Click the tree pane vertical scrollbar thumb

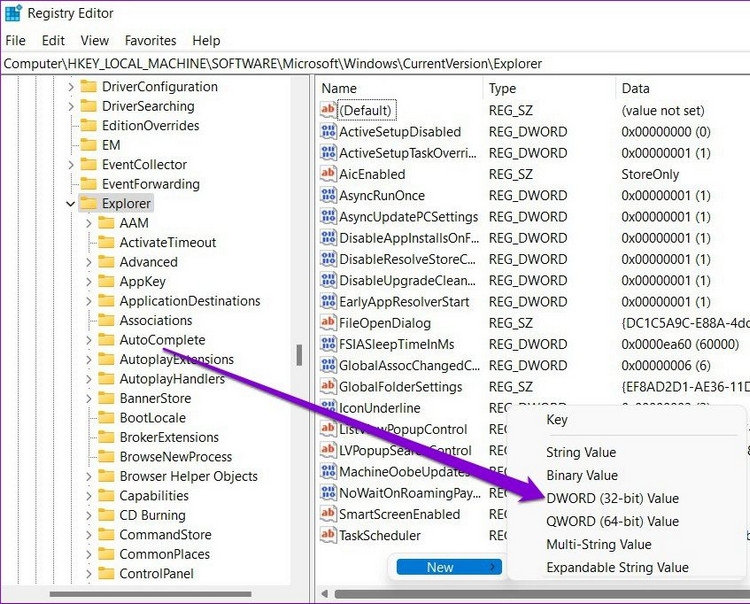299,355
